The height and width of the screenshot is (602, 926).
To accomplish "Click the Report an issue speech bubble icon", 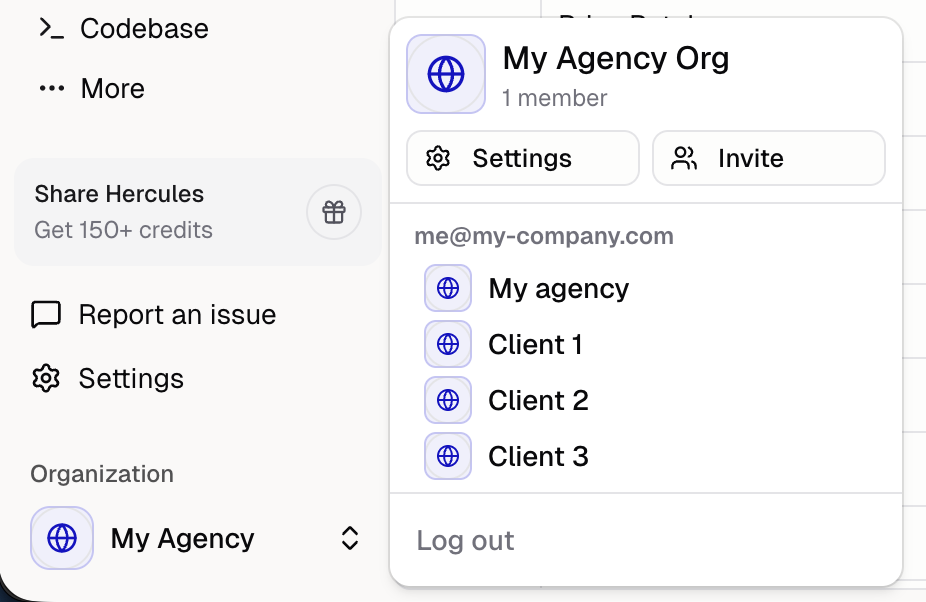I will pyautogui.click(x=44, y=314).
